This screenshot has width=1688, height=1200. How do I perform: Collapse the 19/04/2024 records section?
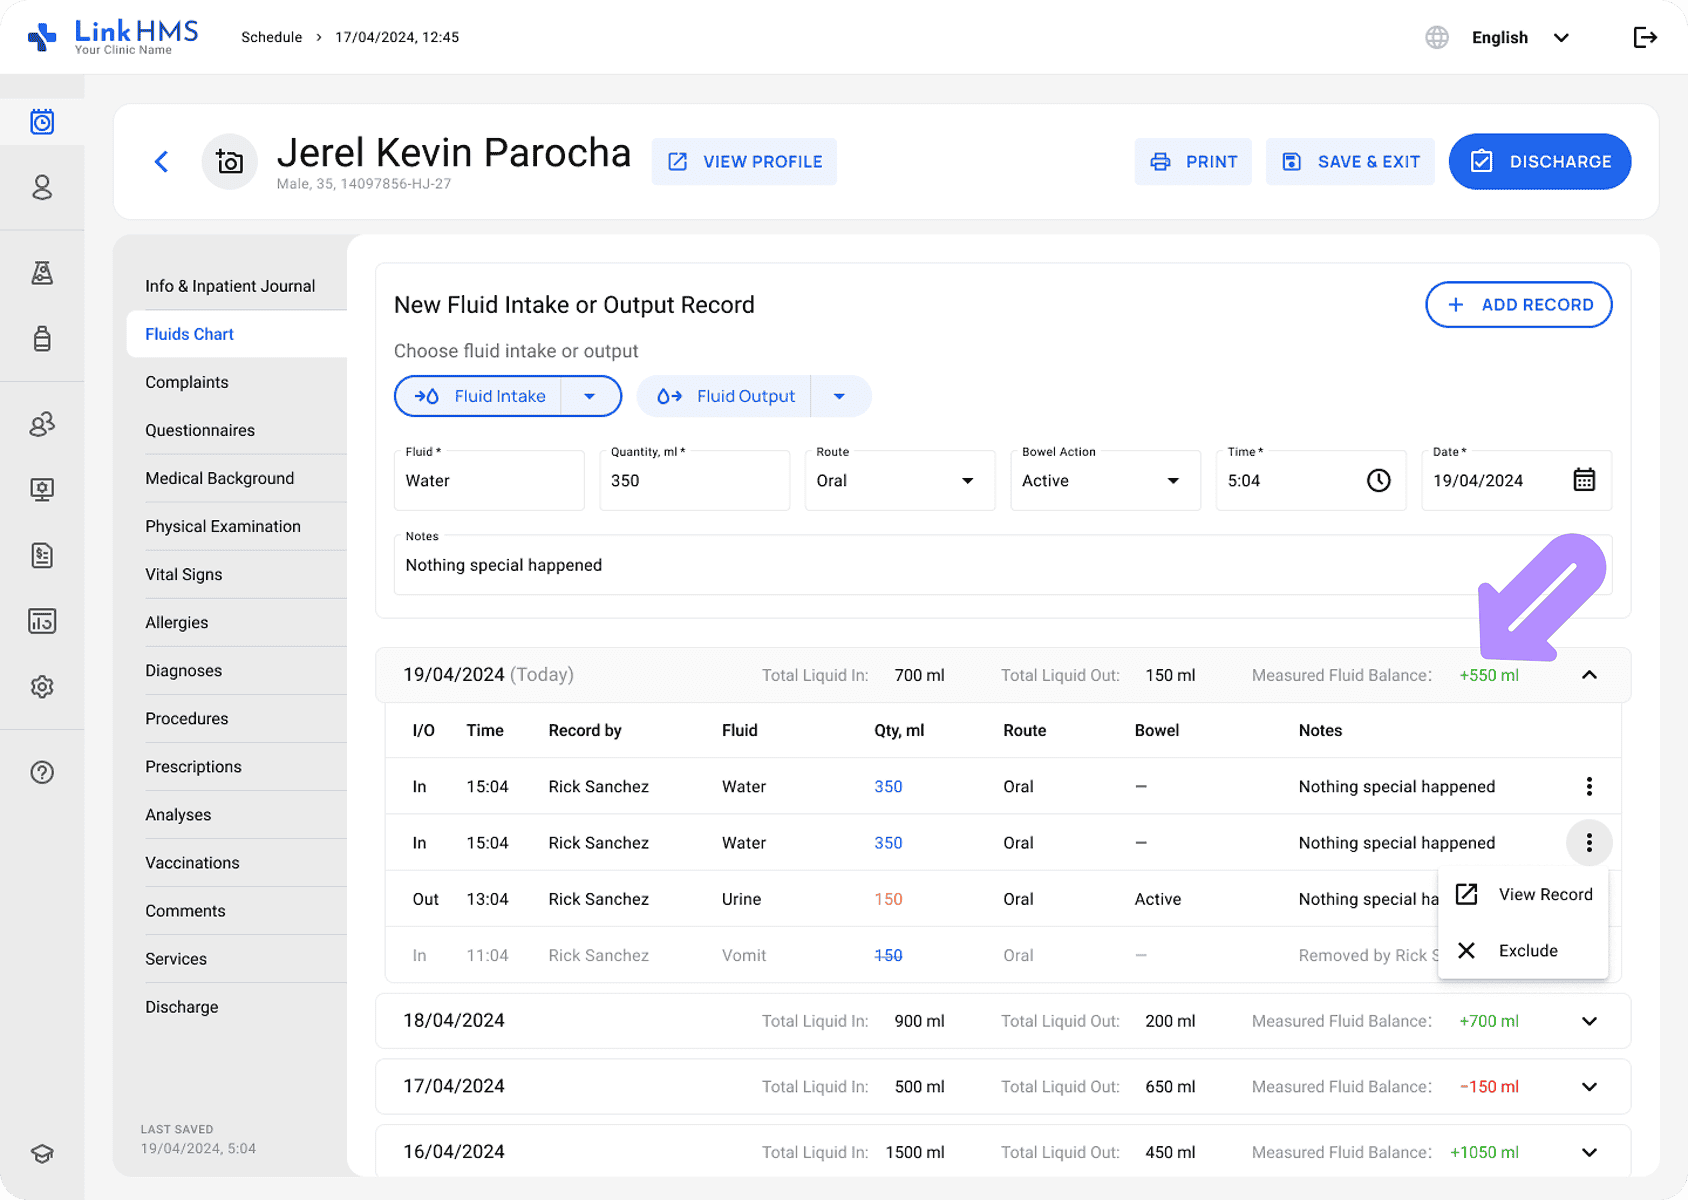click(1589, 675)
